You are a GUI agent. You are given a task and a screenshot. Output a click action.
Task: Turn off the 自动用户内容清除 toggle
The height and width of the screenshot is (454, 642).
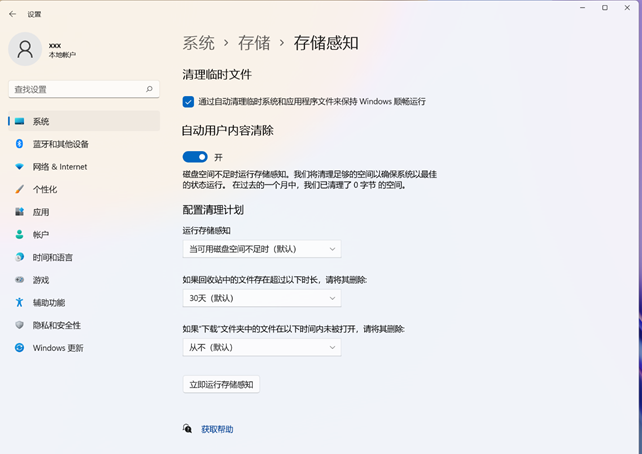coord(195,157)
